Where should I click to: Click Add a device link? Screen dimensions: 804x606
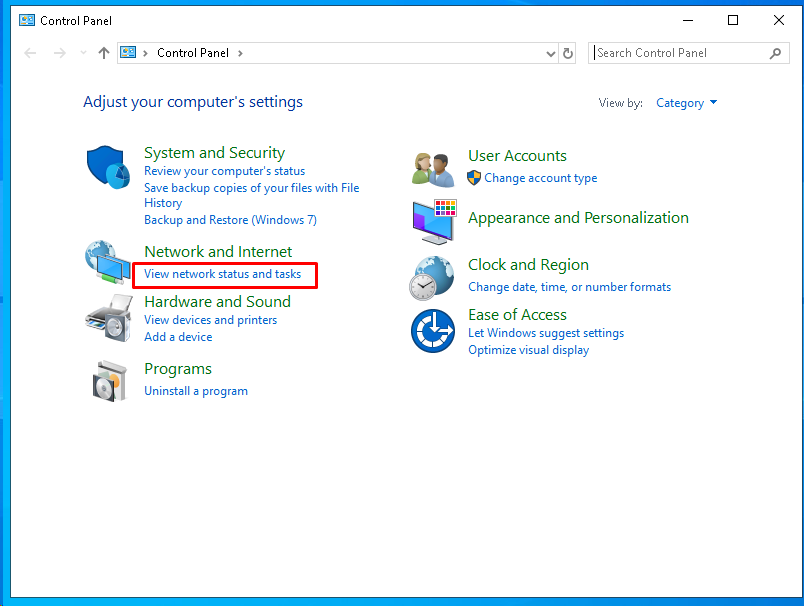178,337
